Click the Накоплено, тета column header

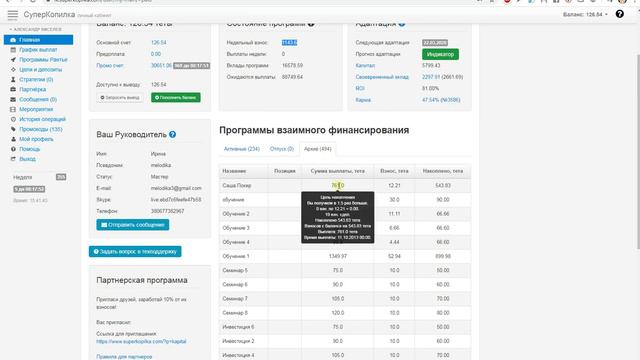[443, 171]
